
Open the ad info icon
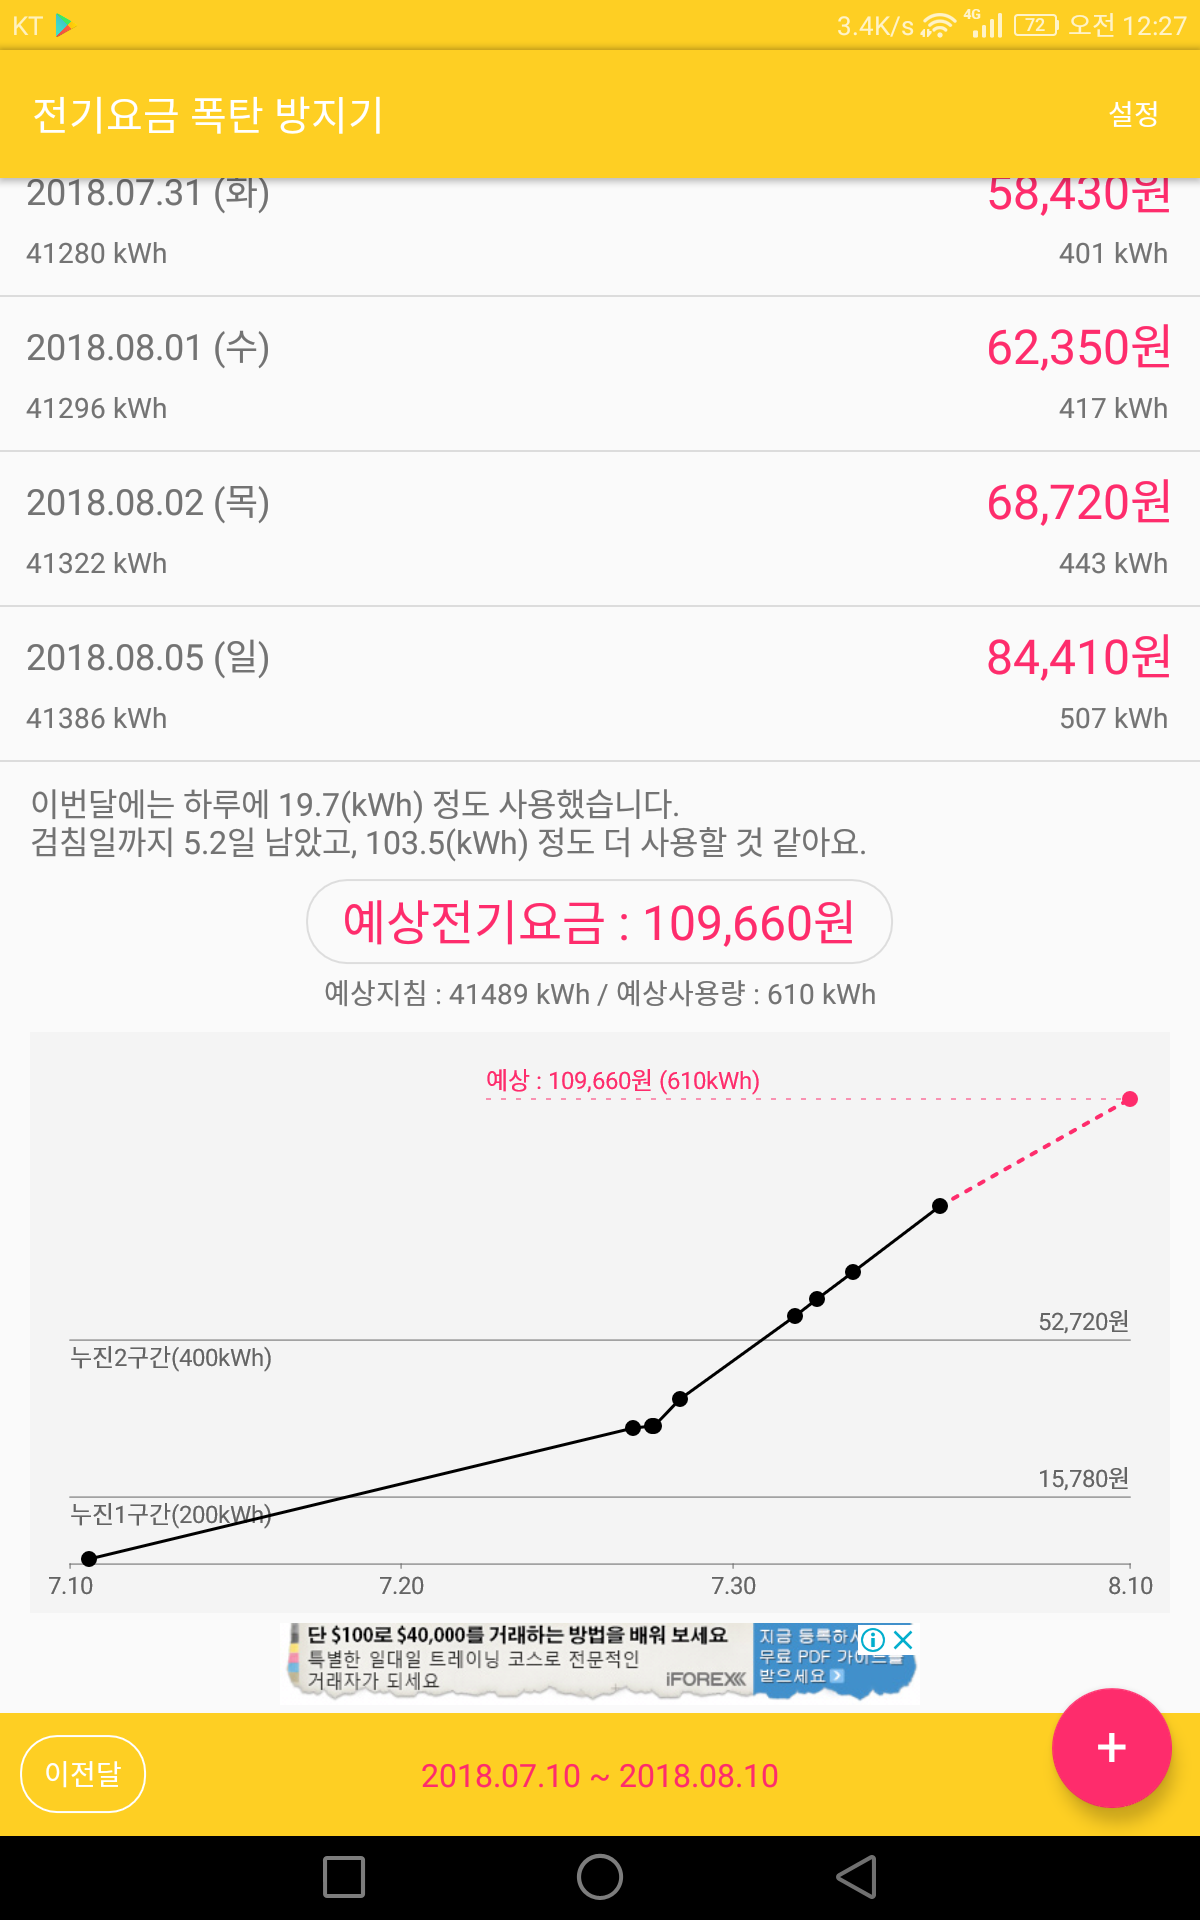click(873, 1640)
